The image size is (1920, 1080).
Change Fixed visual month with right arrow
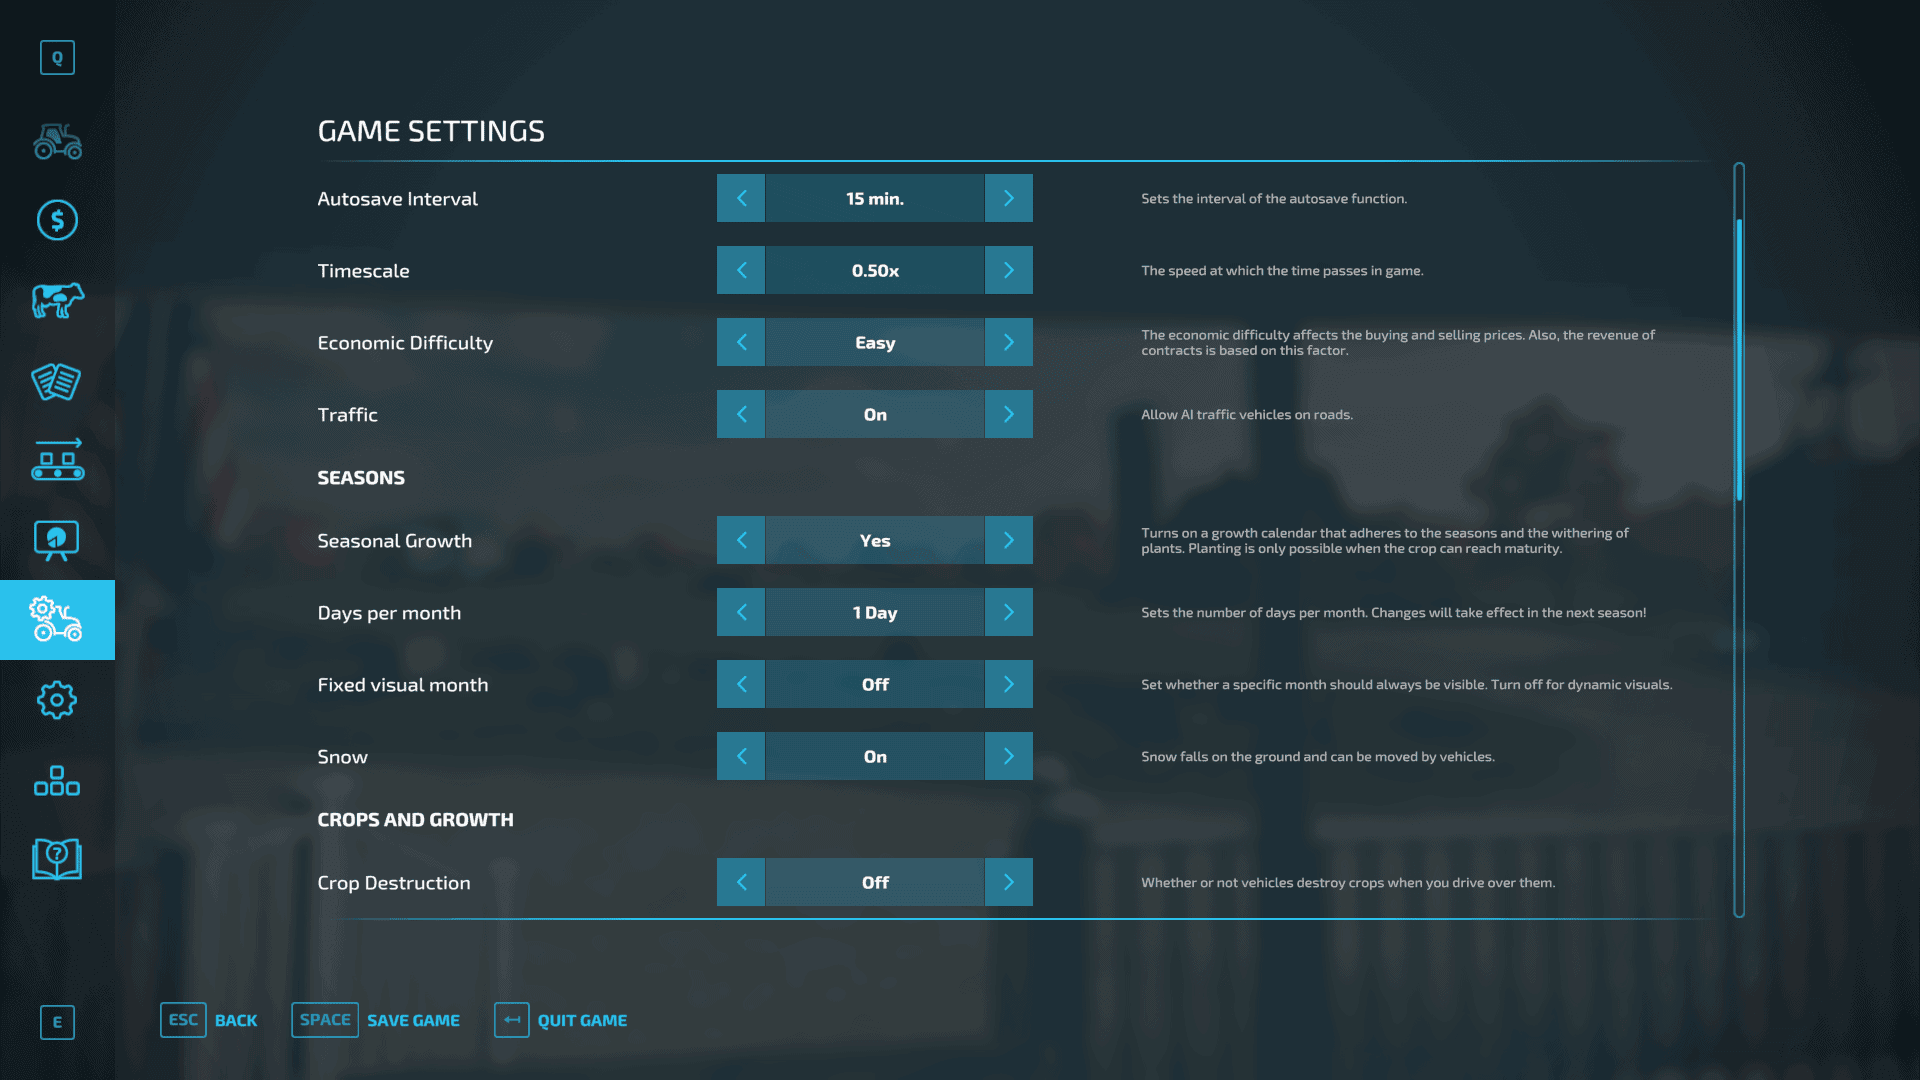1009,684
